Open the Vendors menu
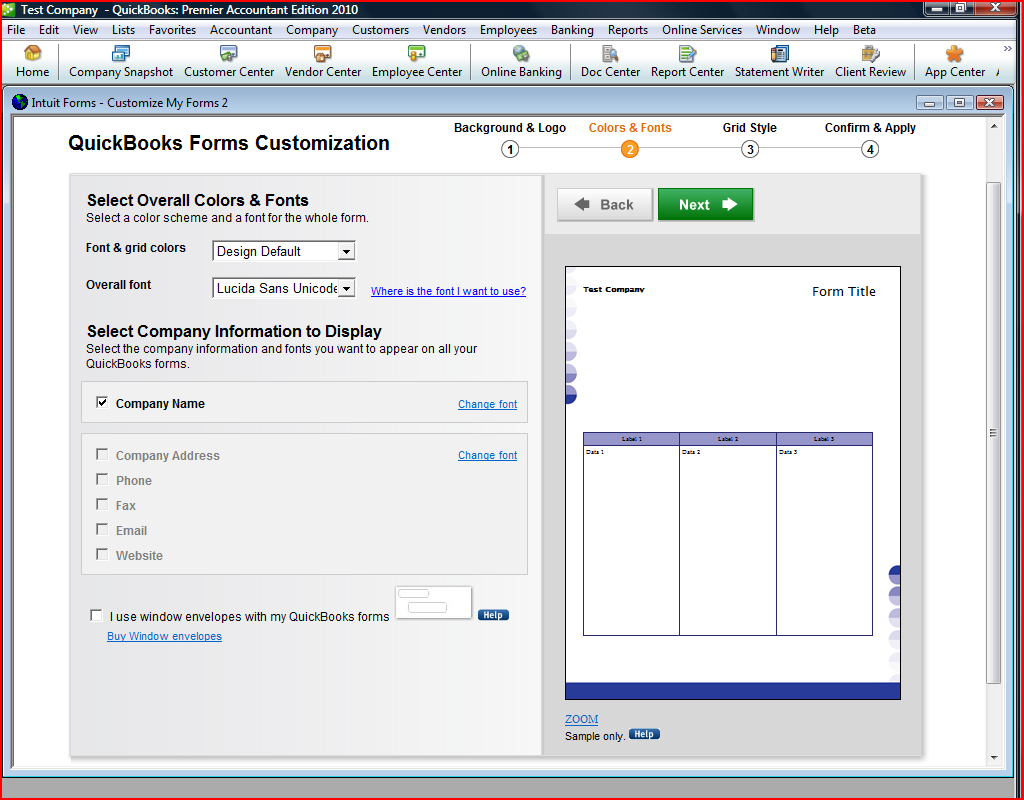Image resolution: width=1024 pixels, height=800 pixels. (x=444, y=30)
